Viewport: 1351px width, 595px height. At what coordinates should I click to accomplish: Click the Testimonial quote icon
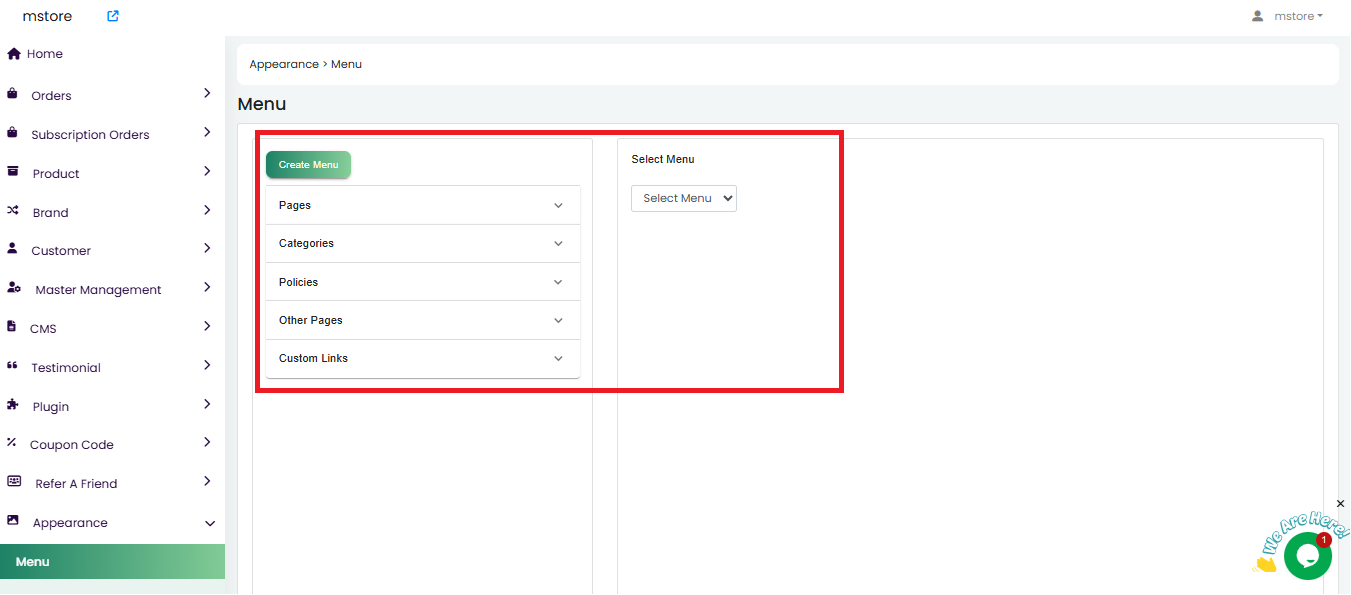[12, 366]
